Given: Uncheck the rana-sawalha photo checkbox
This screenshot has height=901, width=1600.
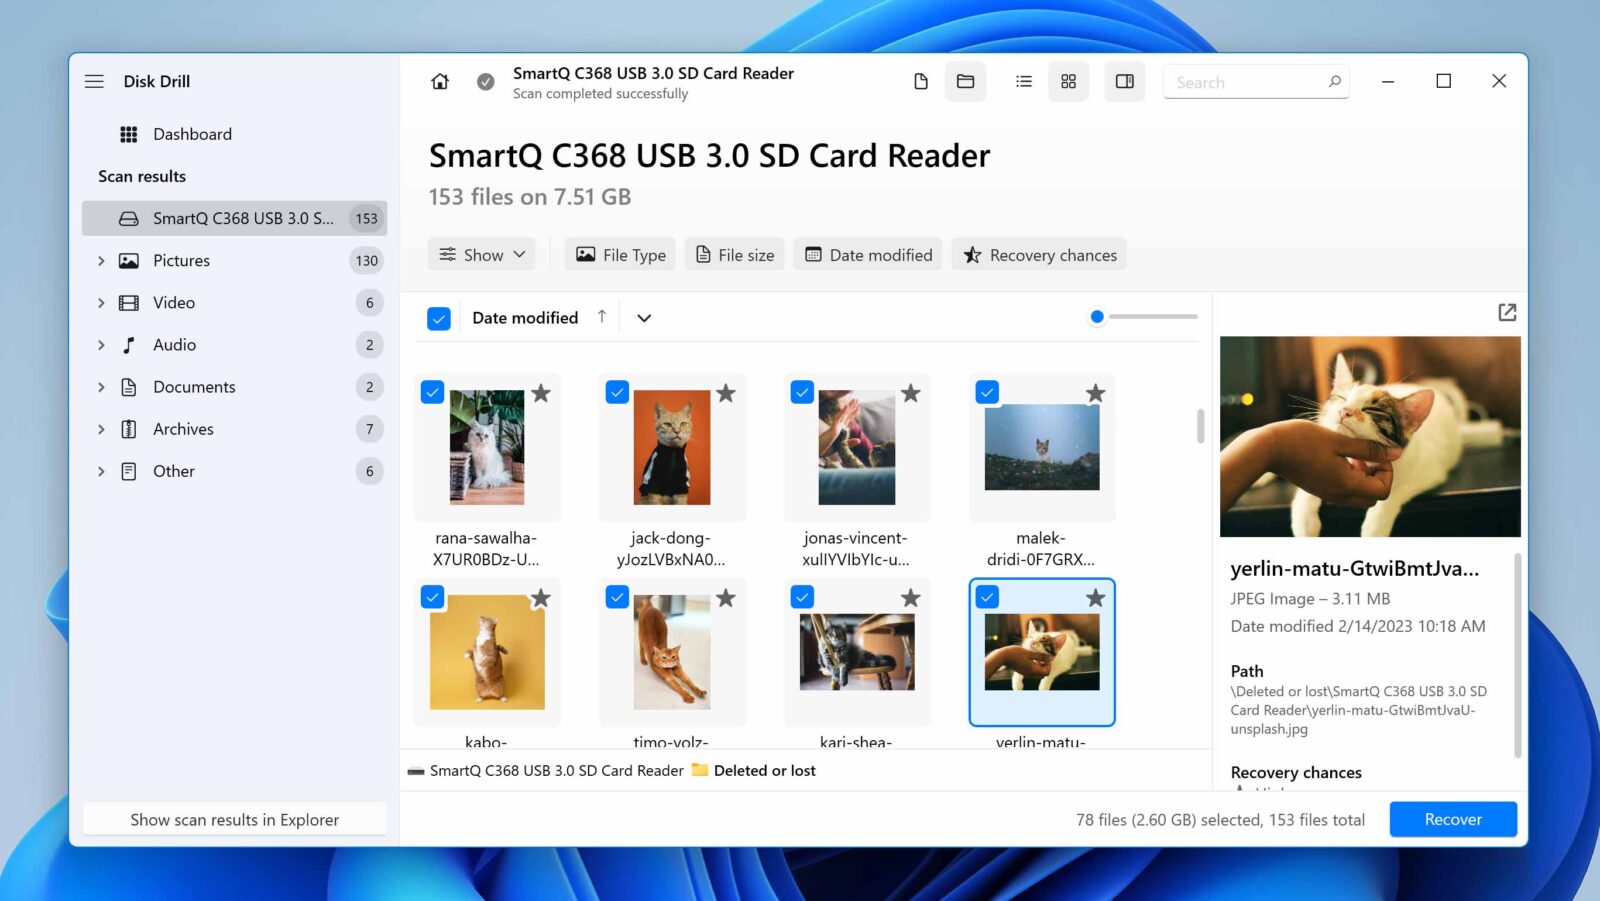Looking at the screenshot, I should coord(432,392).
